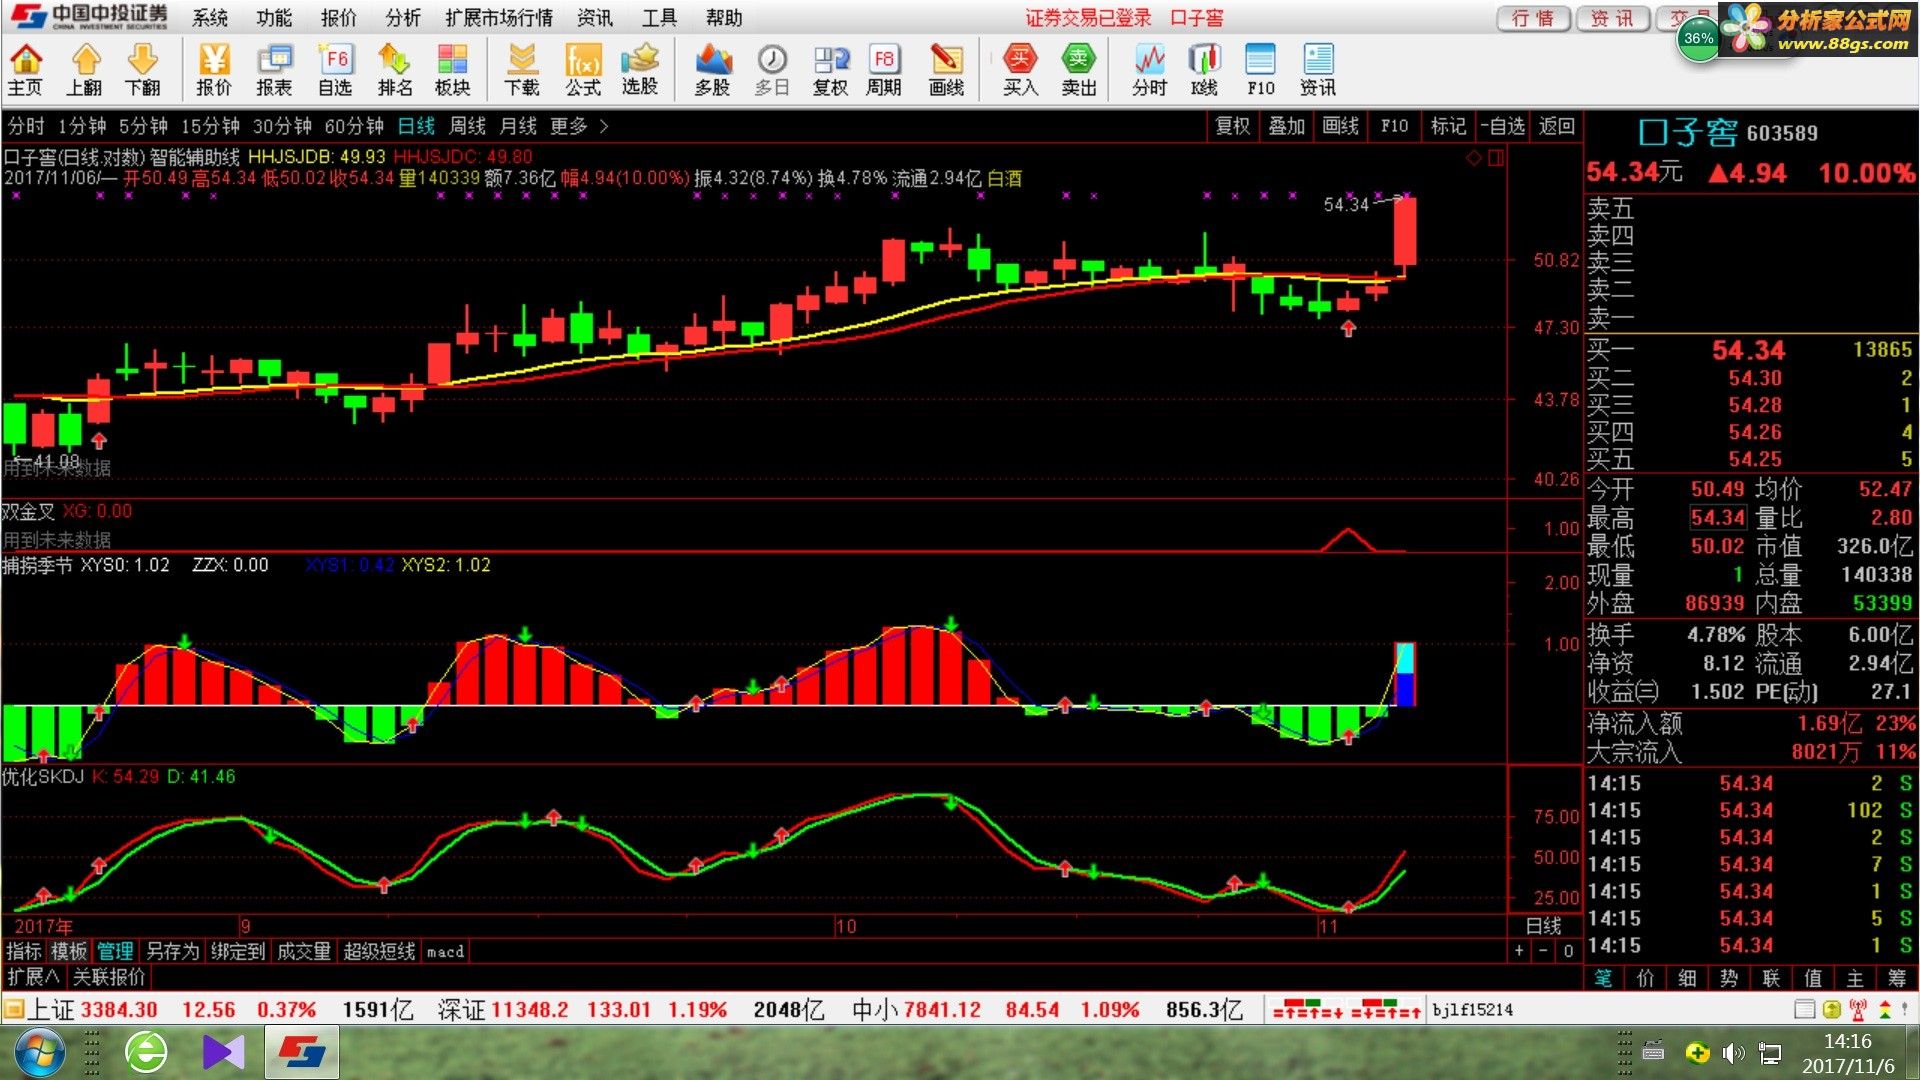Click the 资讯 top-right button
1920x1080 pixels.
point(1611,18)
